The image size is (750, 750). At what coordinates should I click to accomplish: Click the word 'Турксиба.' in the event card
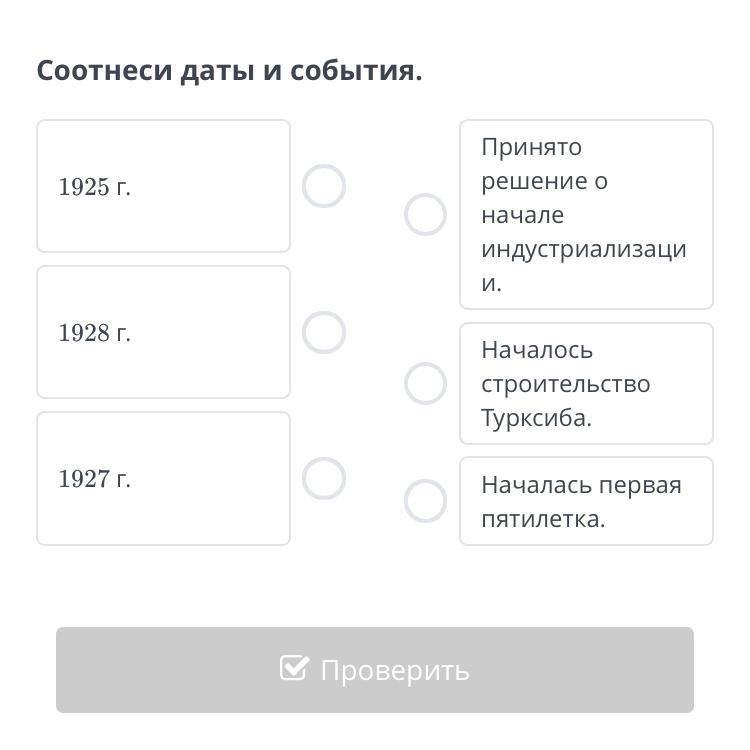tap(536, 418)
